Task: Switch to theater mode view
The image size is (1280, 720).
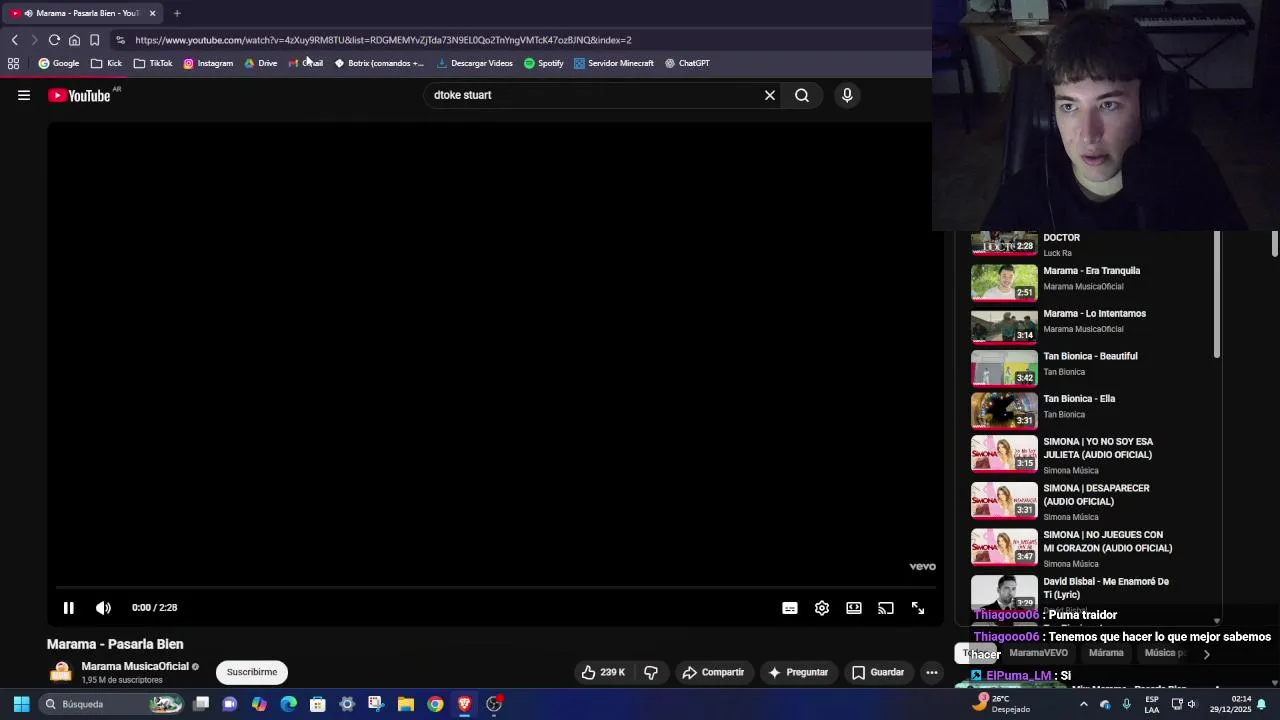Action: (854, 608)
